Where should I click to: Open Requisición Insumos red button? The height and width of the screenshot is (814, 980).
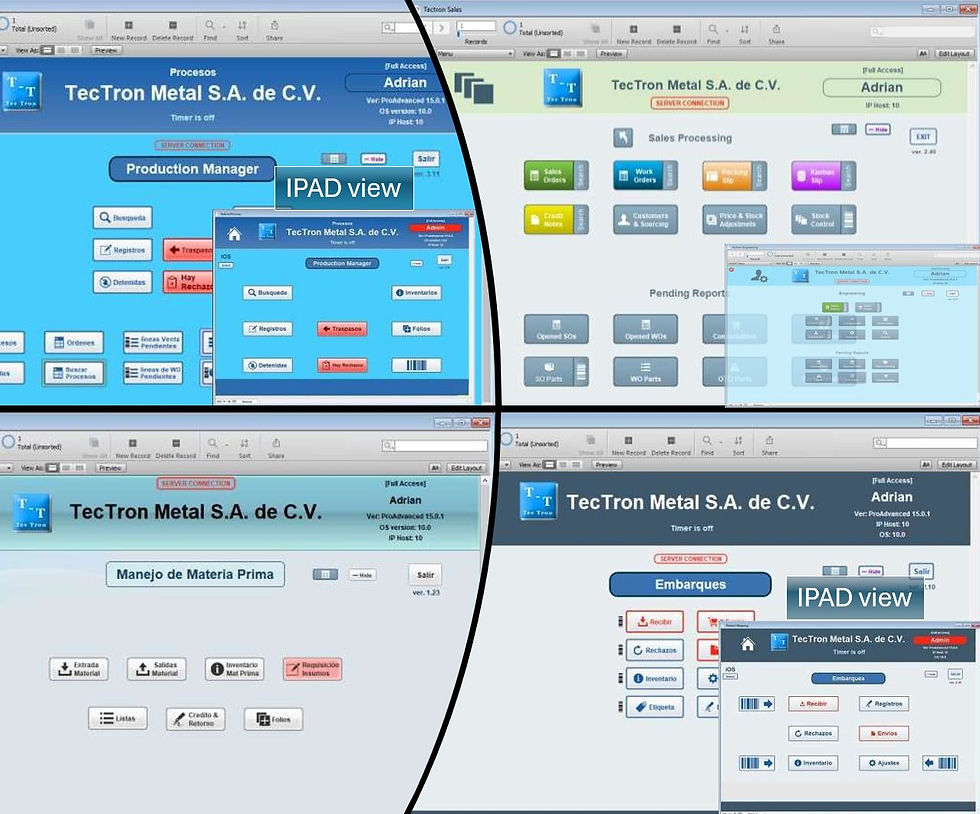[x=312, y=669]
